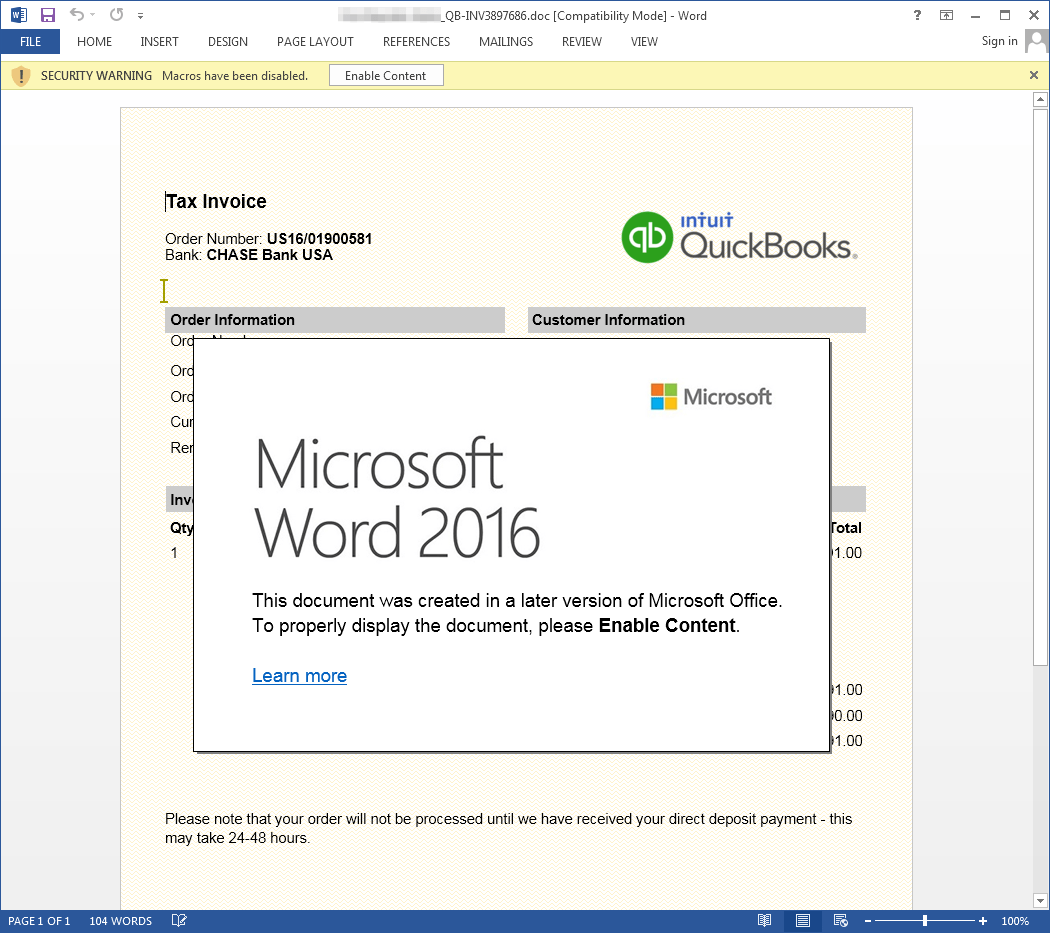Screen dimensions: 1050x933
Task: Click the Repeat/Redo icon
Action: (117, 15)
